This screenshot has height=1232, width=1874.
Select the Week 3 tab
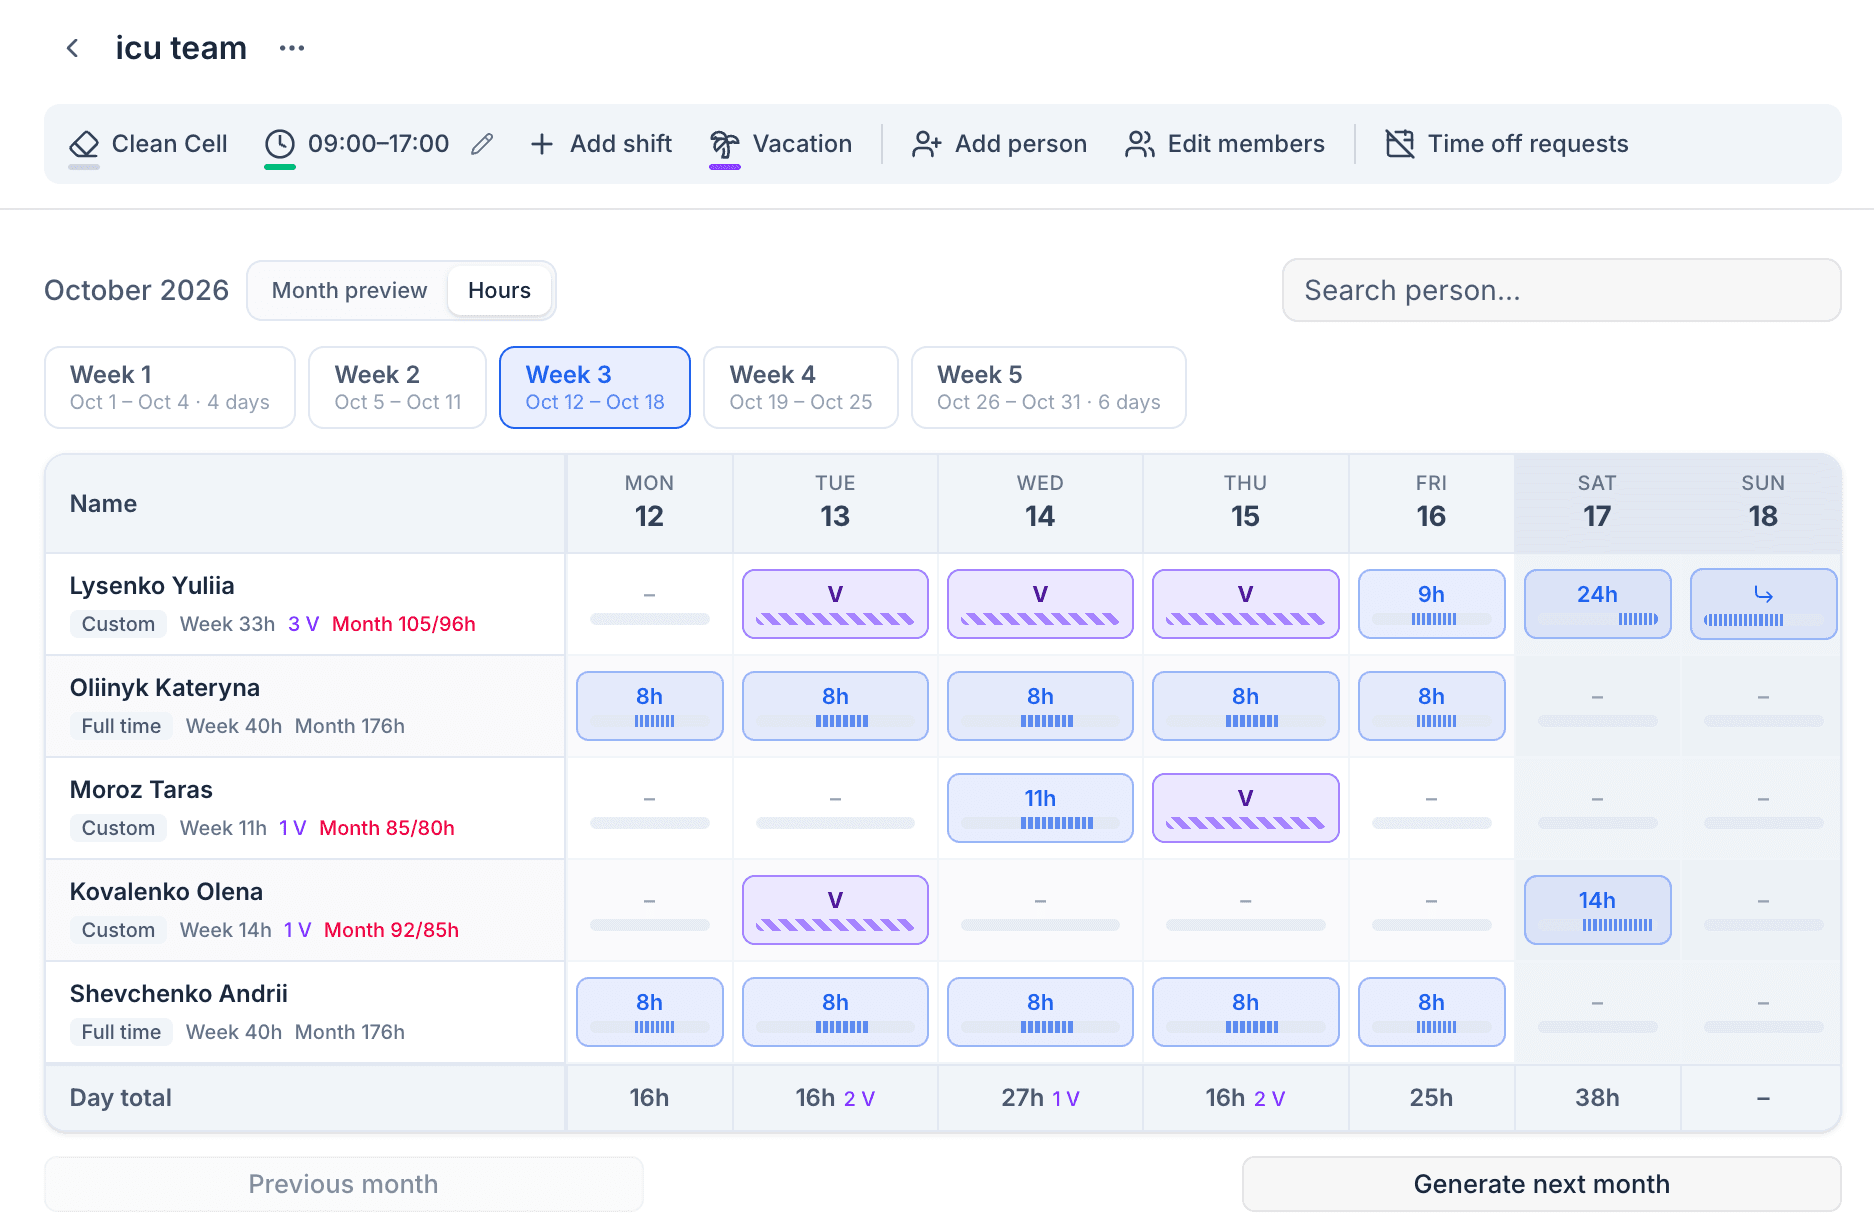tap(595, 388)
